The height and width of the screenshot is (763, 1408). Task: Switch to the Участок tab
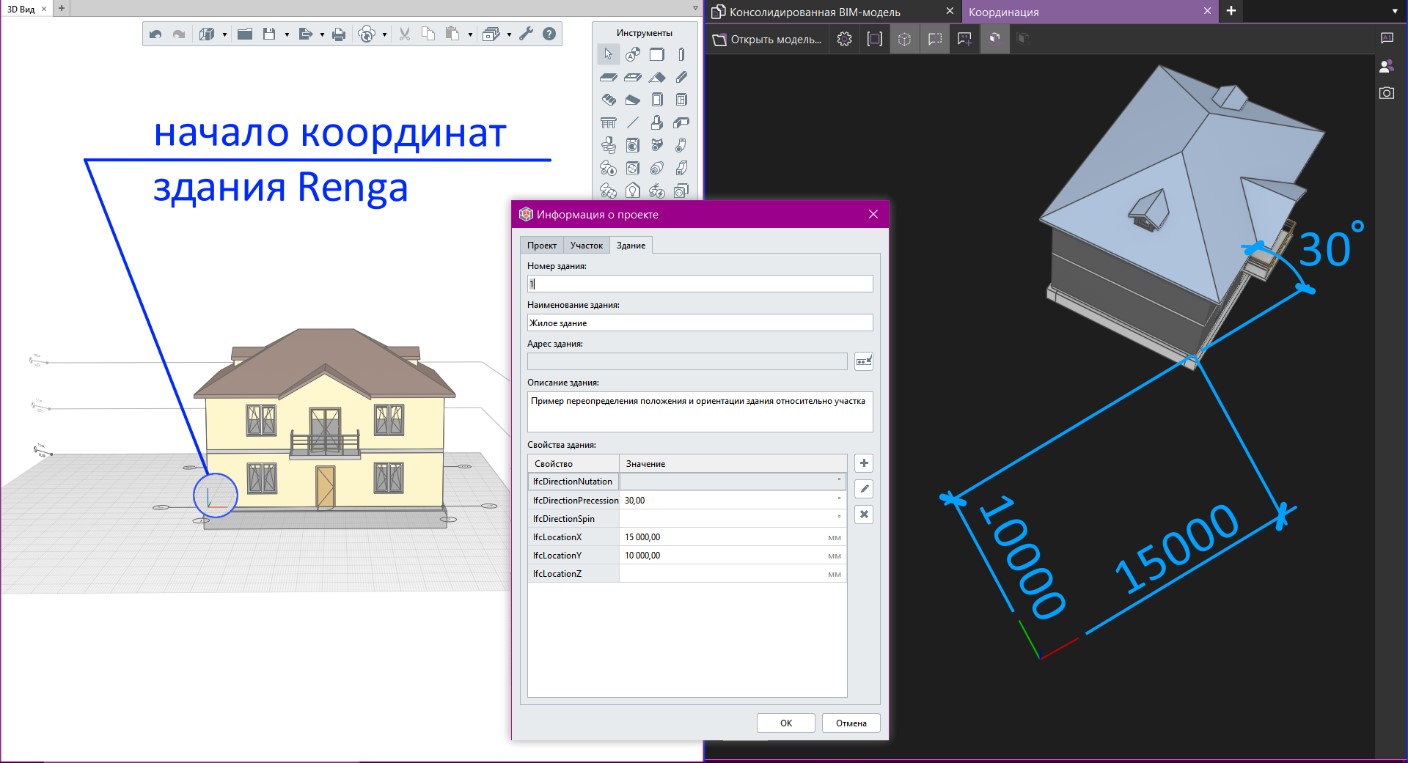[587, 245]
